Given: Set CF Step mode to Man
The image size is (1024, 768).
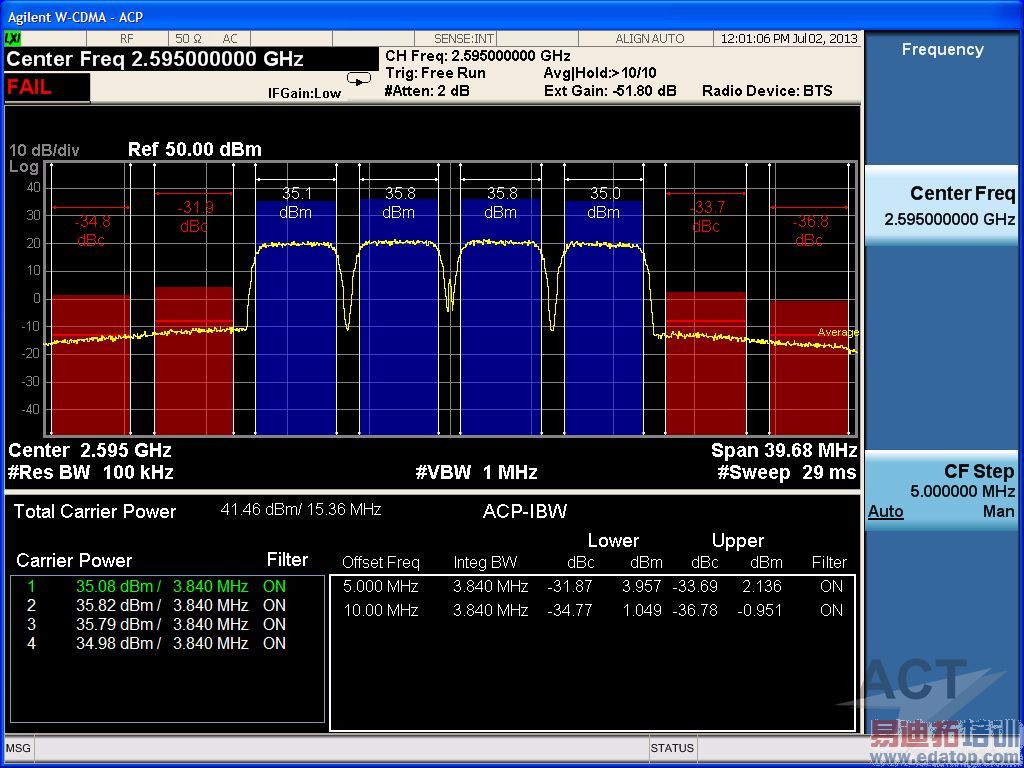Looking at the screenshot, I should coord(998,511).
